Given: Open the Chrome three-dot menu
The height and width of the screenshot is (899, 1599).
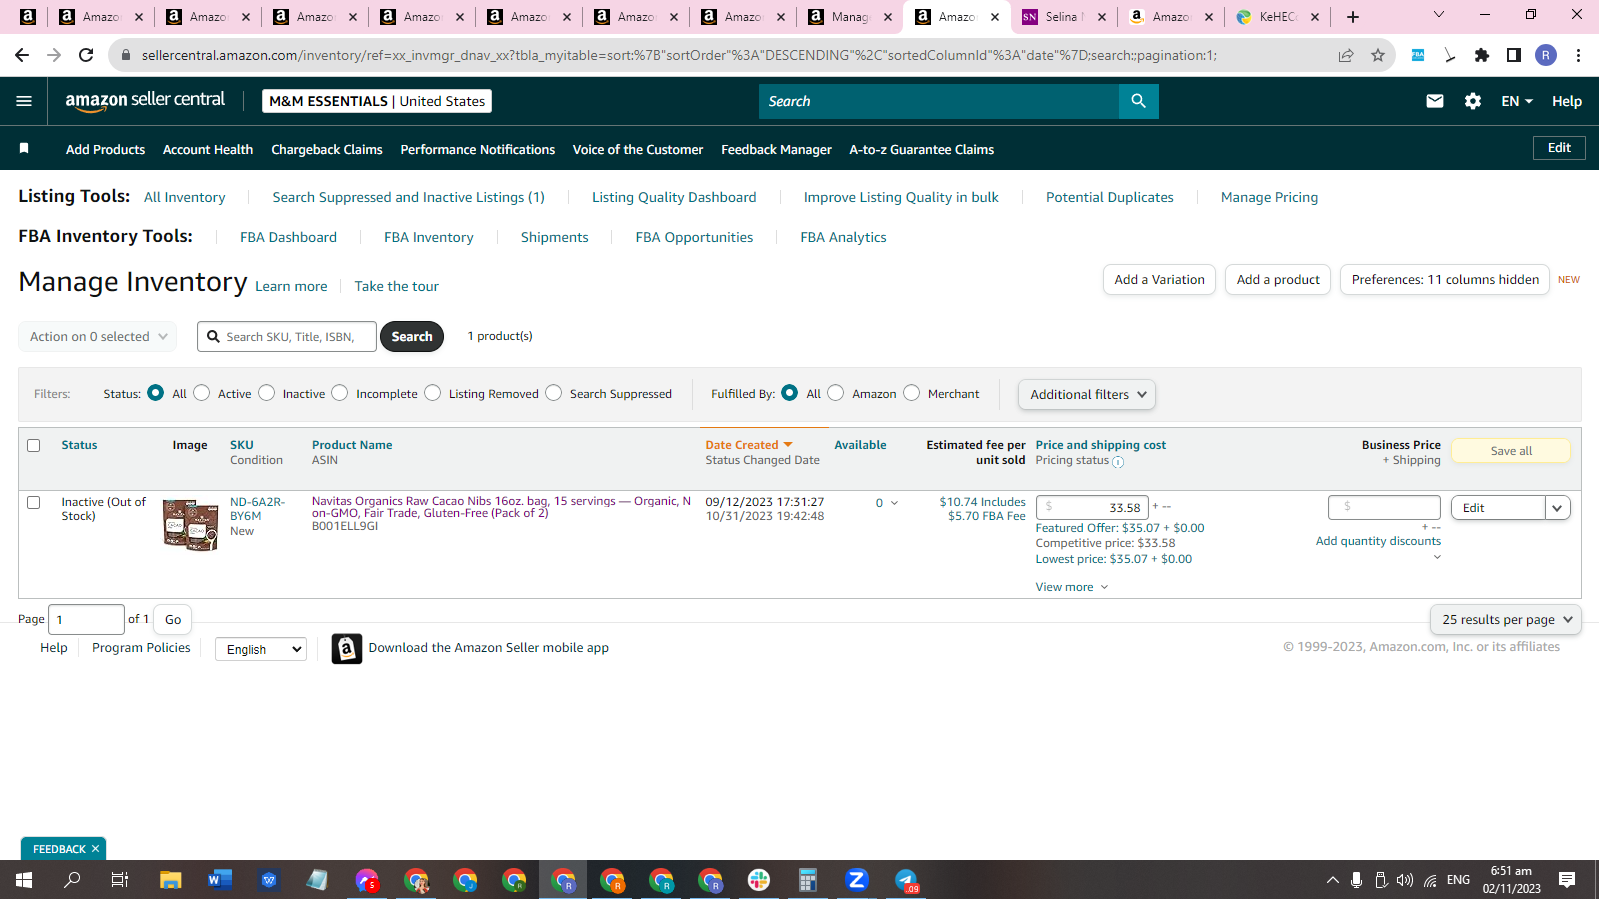Looking at the screenshot, I should pos(1579,55).
